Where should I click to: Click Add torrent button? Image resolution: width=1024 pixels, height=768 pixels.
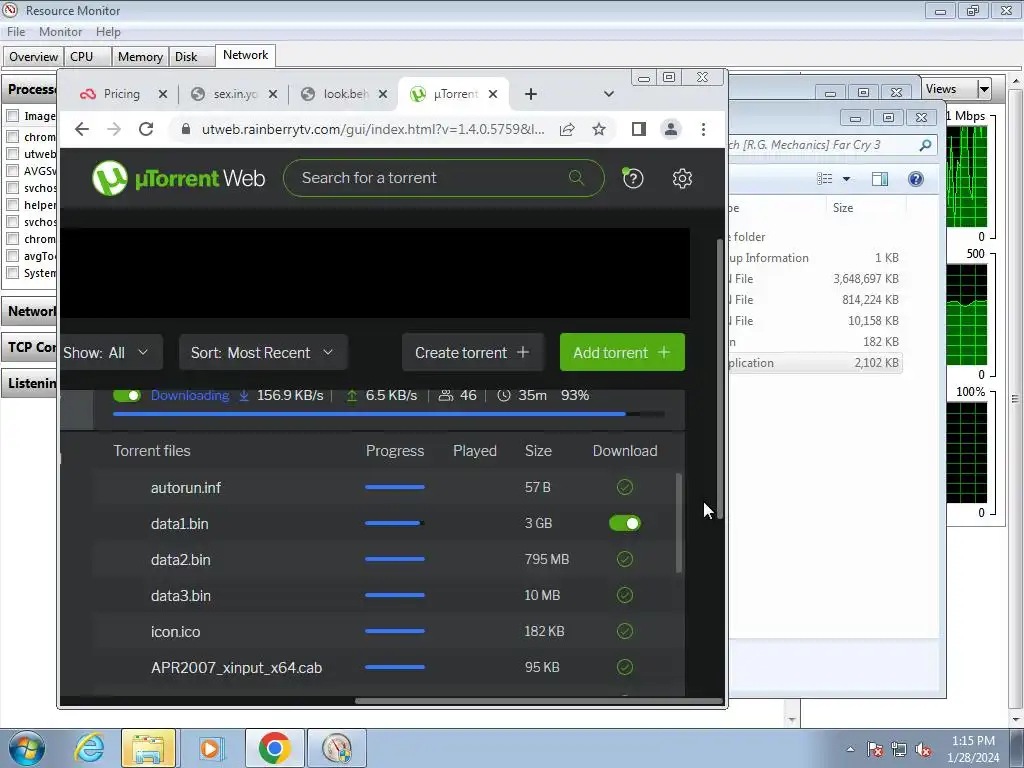click(622, 353)
